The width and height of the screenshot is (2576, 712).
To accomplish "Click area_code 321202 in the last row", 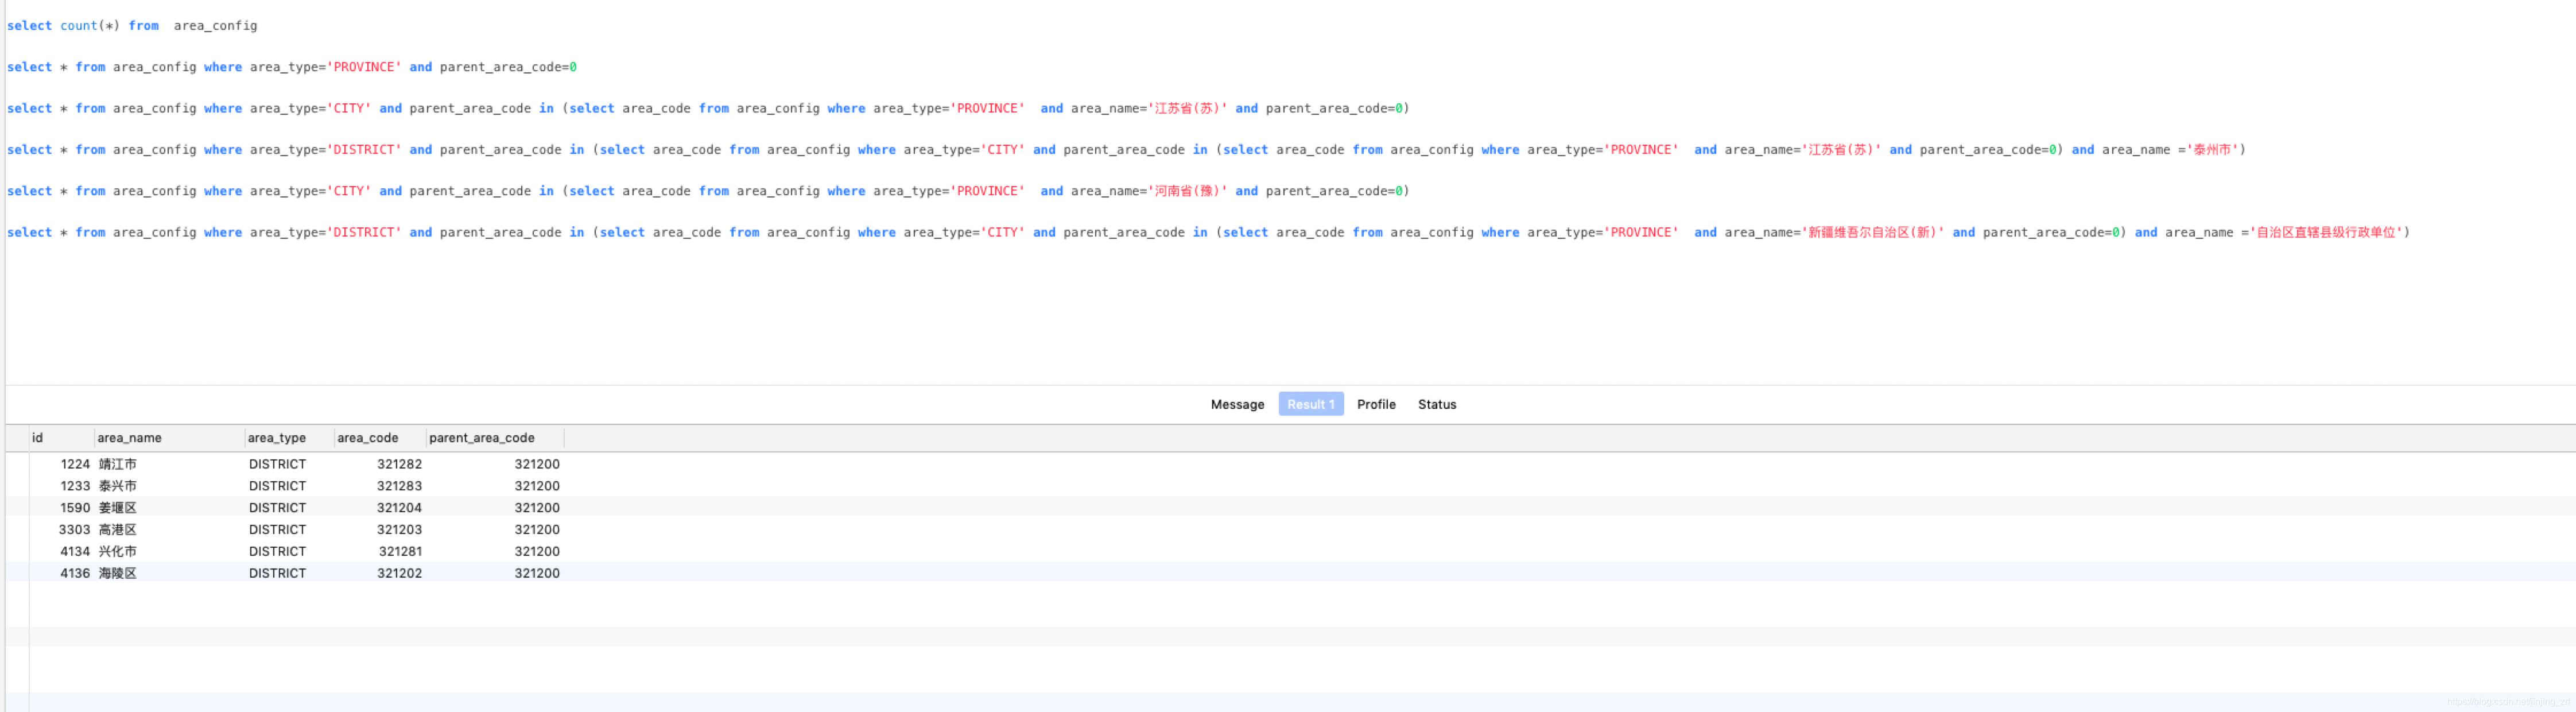I will click(399, 573).
